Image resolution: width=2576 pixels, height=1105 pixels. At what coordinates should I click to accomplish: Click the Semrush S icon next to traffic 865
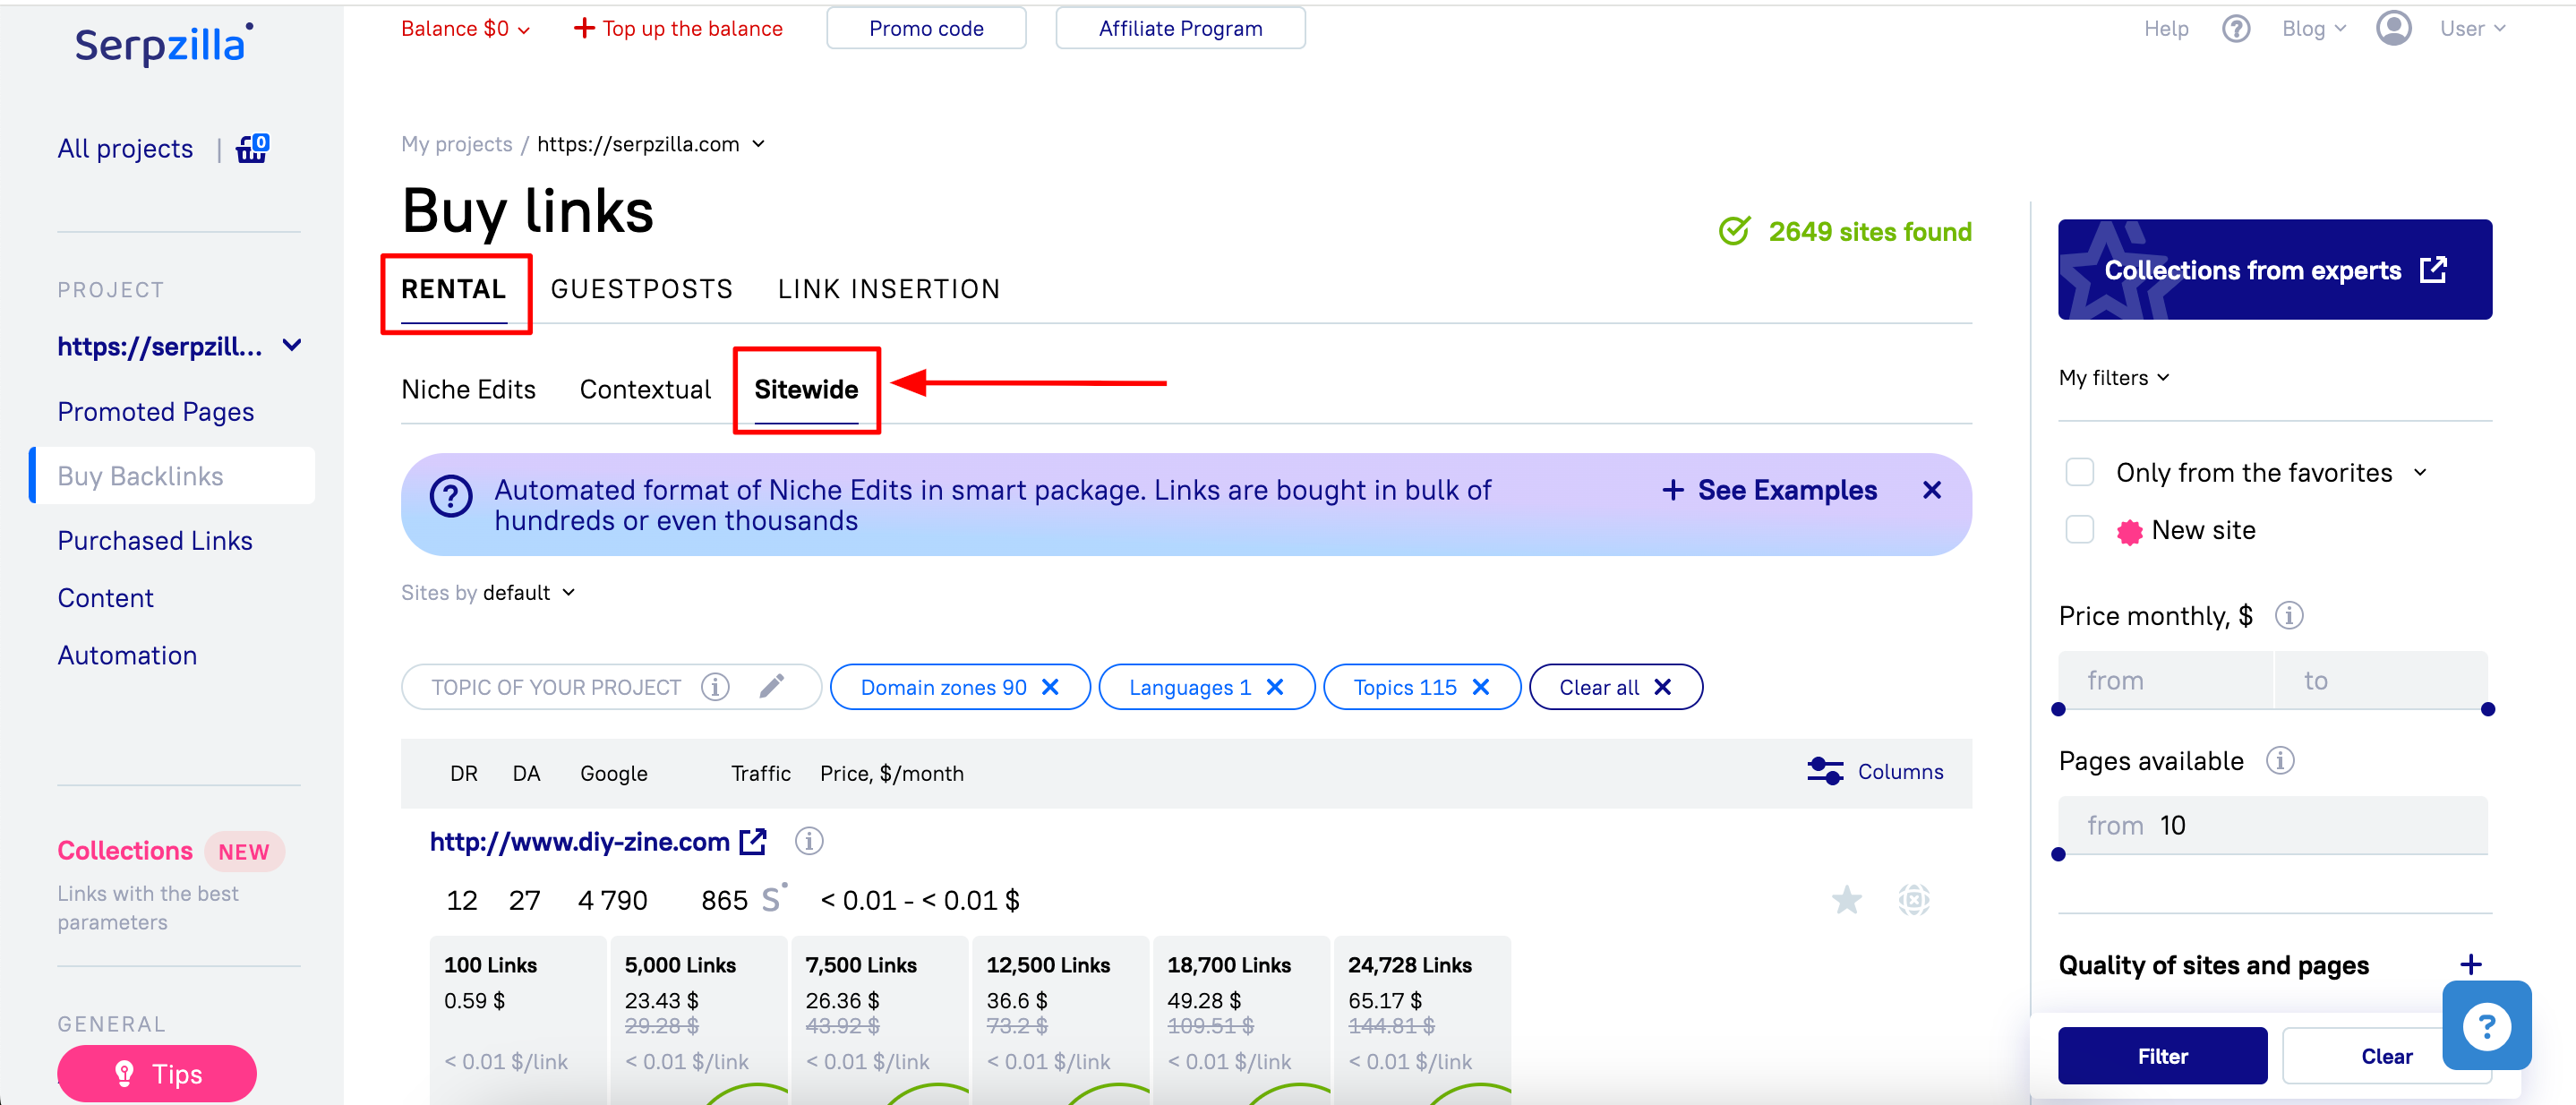point(773,898)
